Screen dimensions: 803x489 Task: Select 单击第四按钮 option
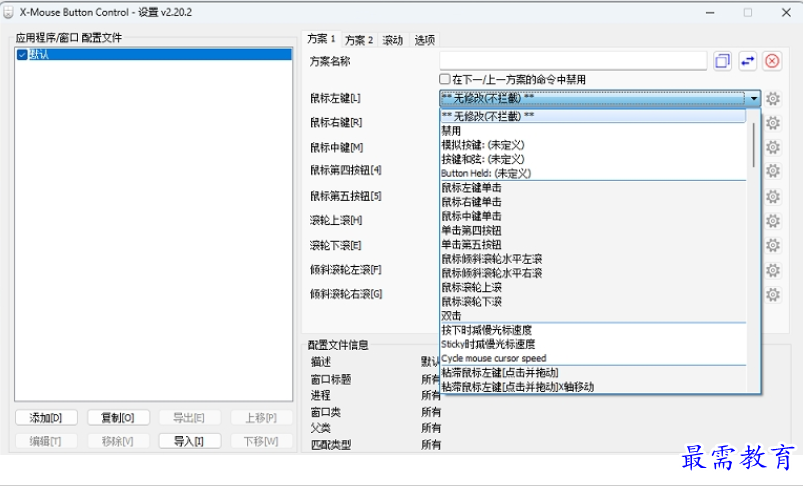[x=593, y=230]
